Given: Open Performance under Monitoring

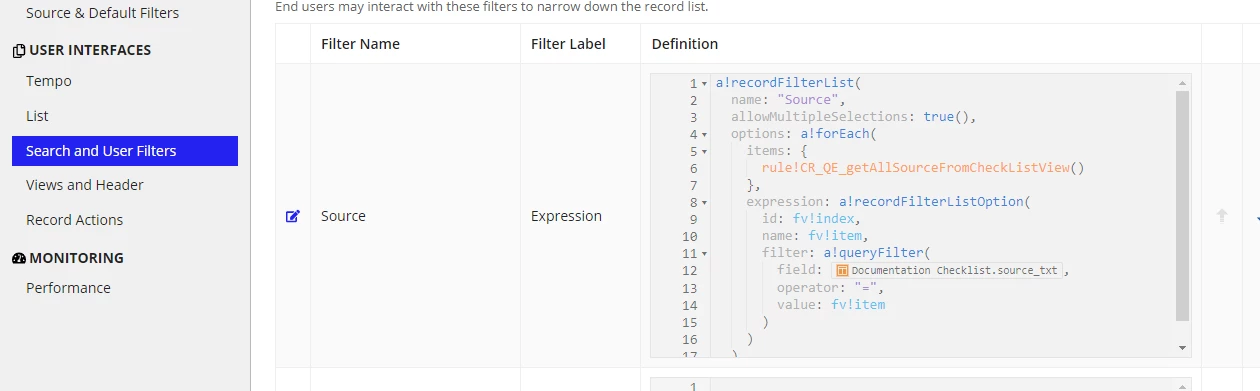Looking at the screenshot, I should 68,288.
